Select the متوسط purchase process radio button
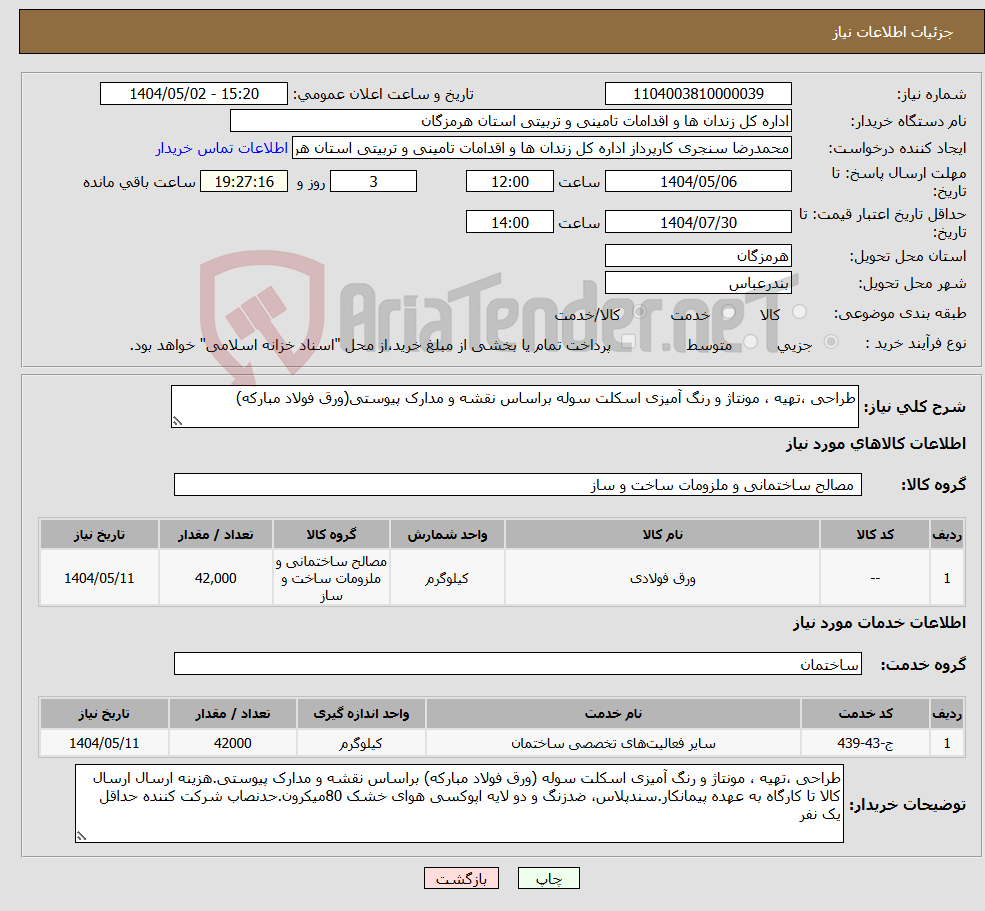Image resolution: width=985 pixels, height=911 pixels. pos(750,340)
